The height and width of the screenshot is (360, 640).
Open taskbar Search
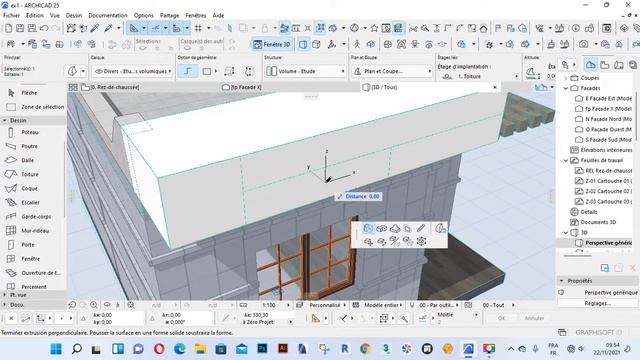(76, 349)
